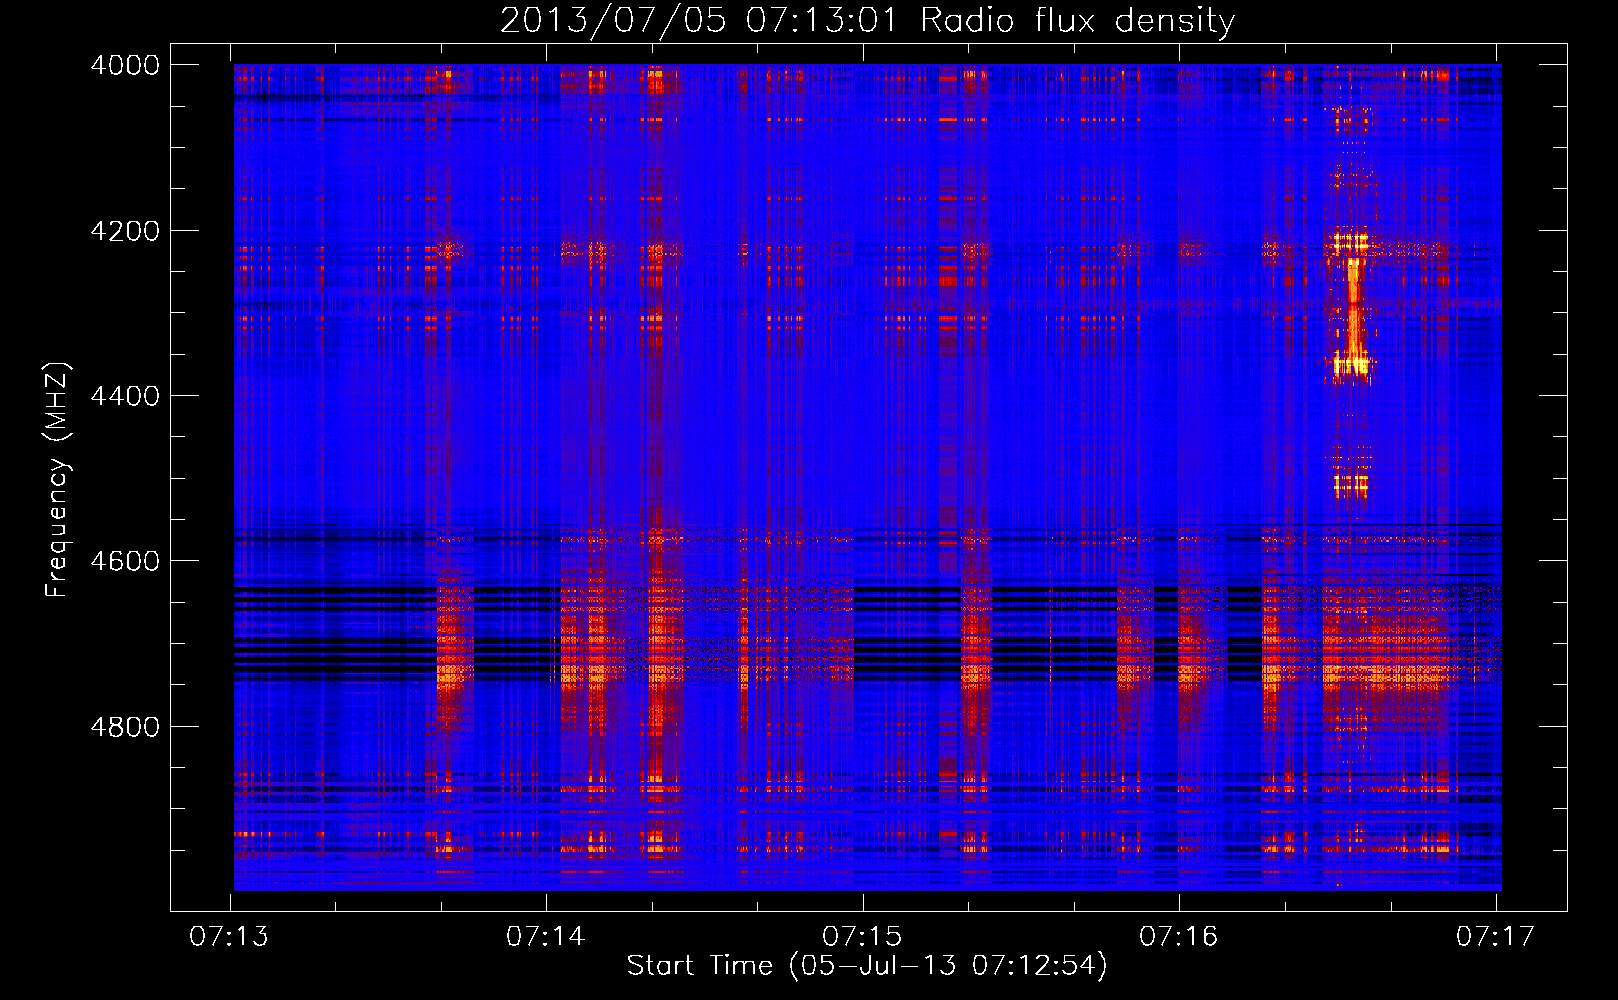Click the 4800 frequency tick label
Screen dimensions: 1618x1000
pyautogui.click(x=125, y=727)
